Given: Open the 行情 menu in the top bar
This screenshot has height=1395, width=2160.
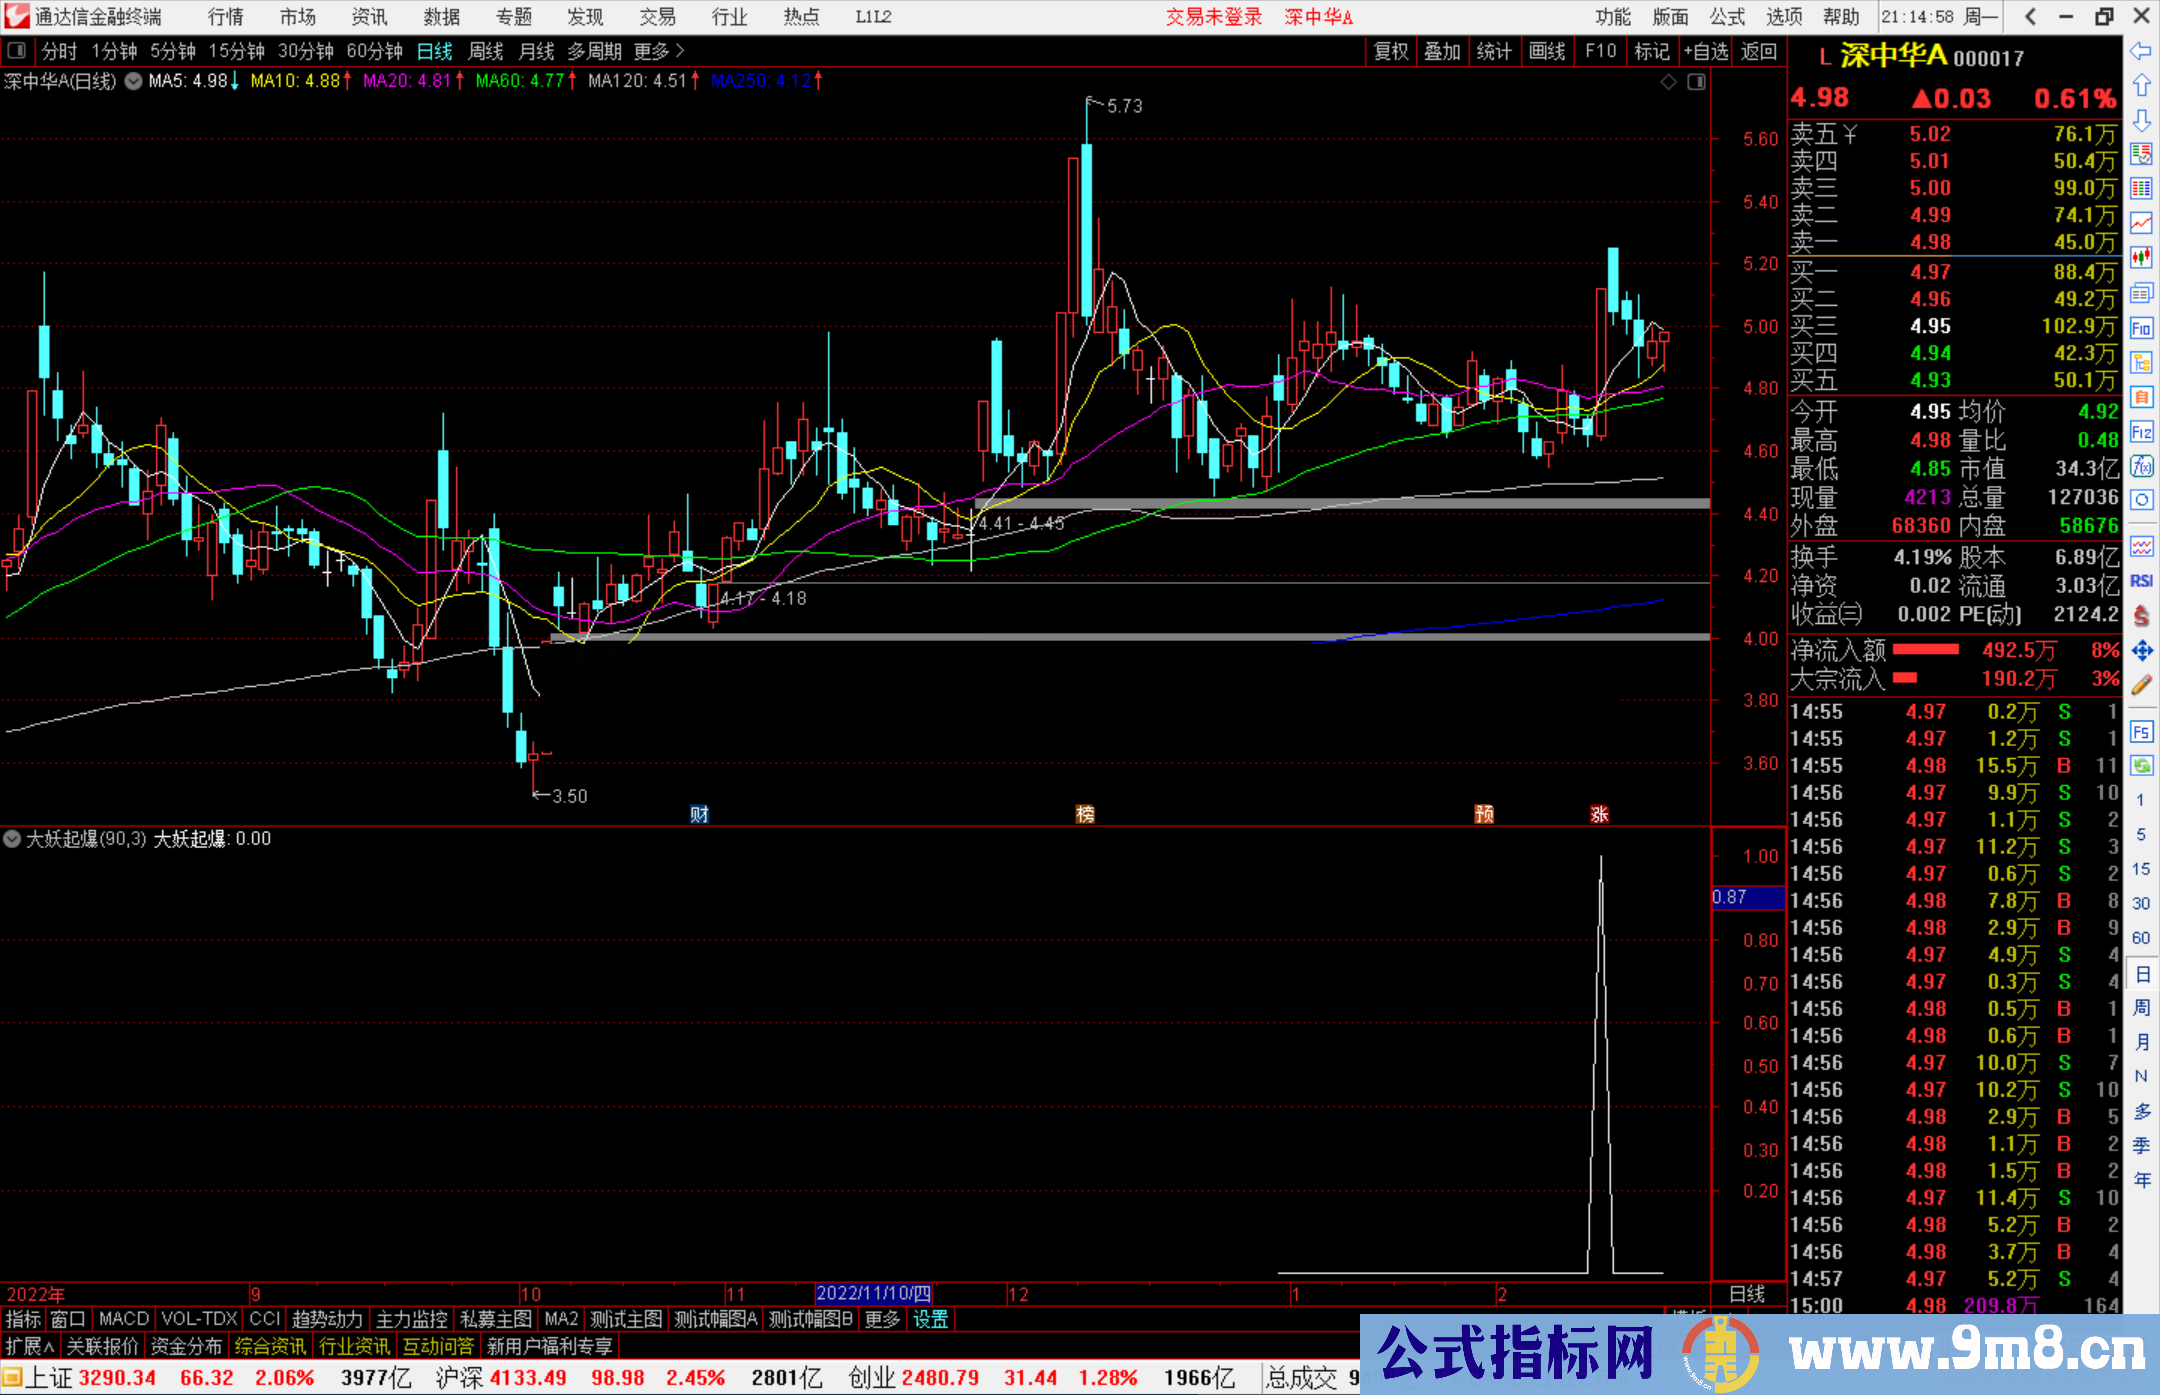Looking at the screenshot, I should 226,17.
